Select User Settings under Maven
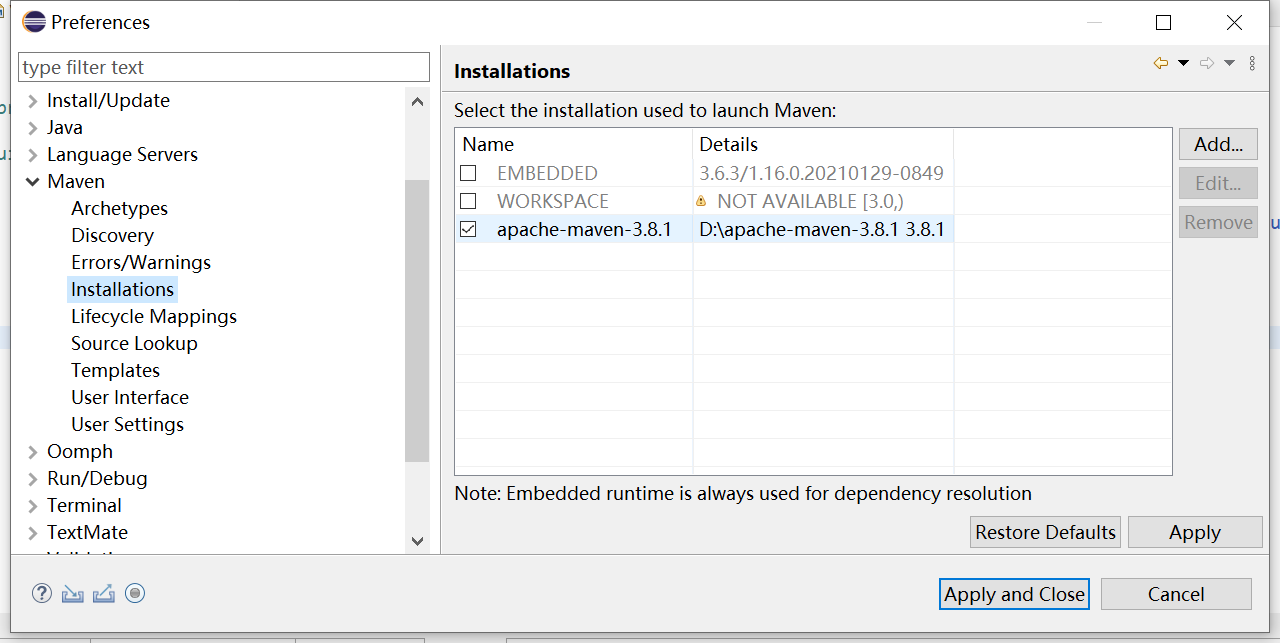This screenshot has height=643, width=1280. (127, 424)
